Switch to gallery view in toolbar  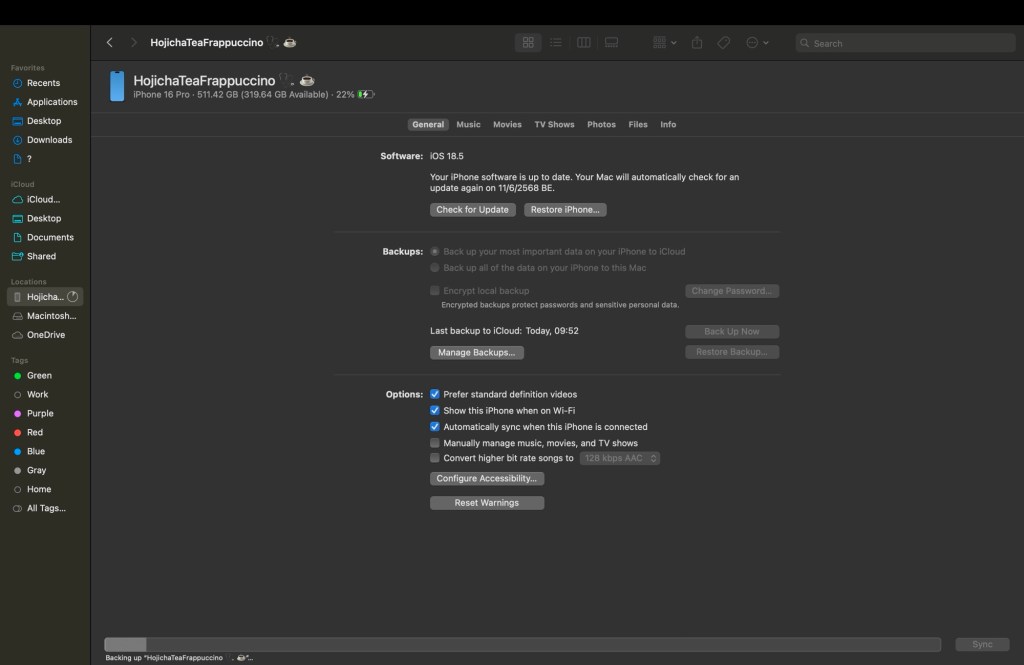pyautogui.click(x=611, y=43)
